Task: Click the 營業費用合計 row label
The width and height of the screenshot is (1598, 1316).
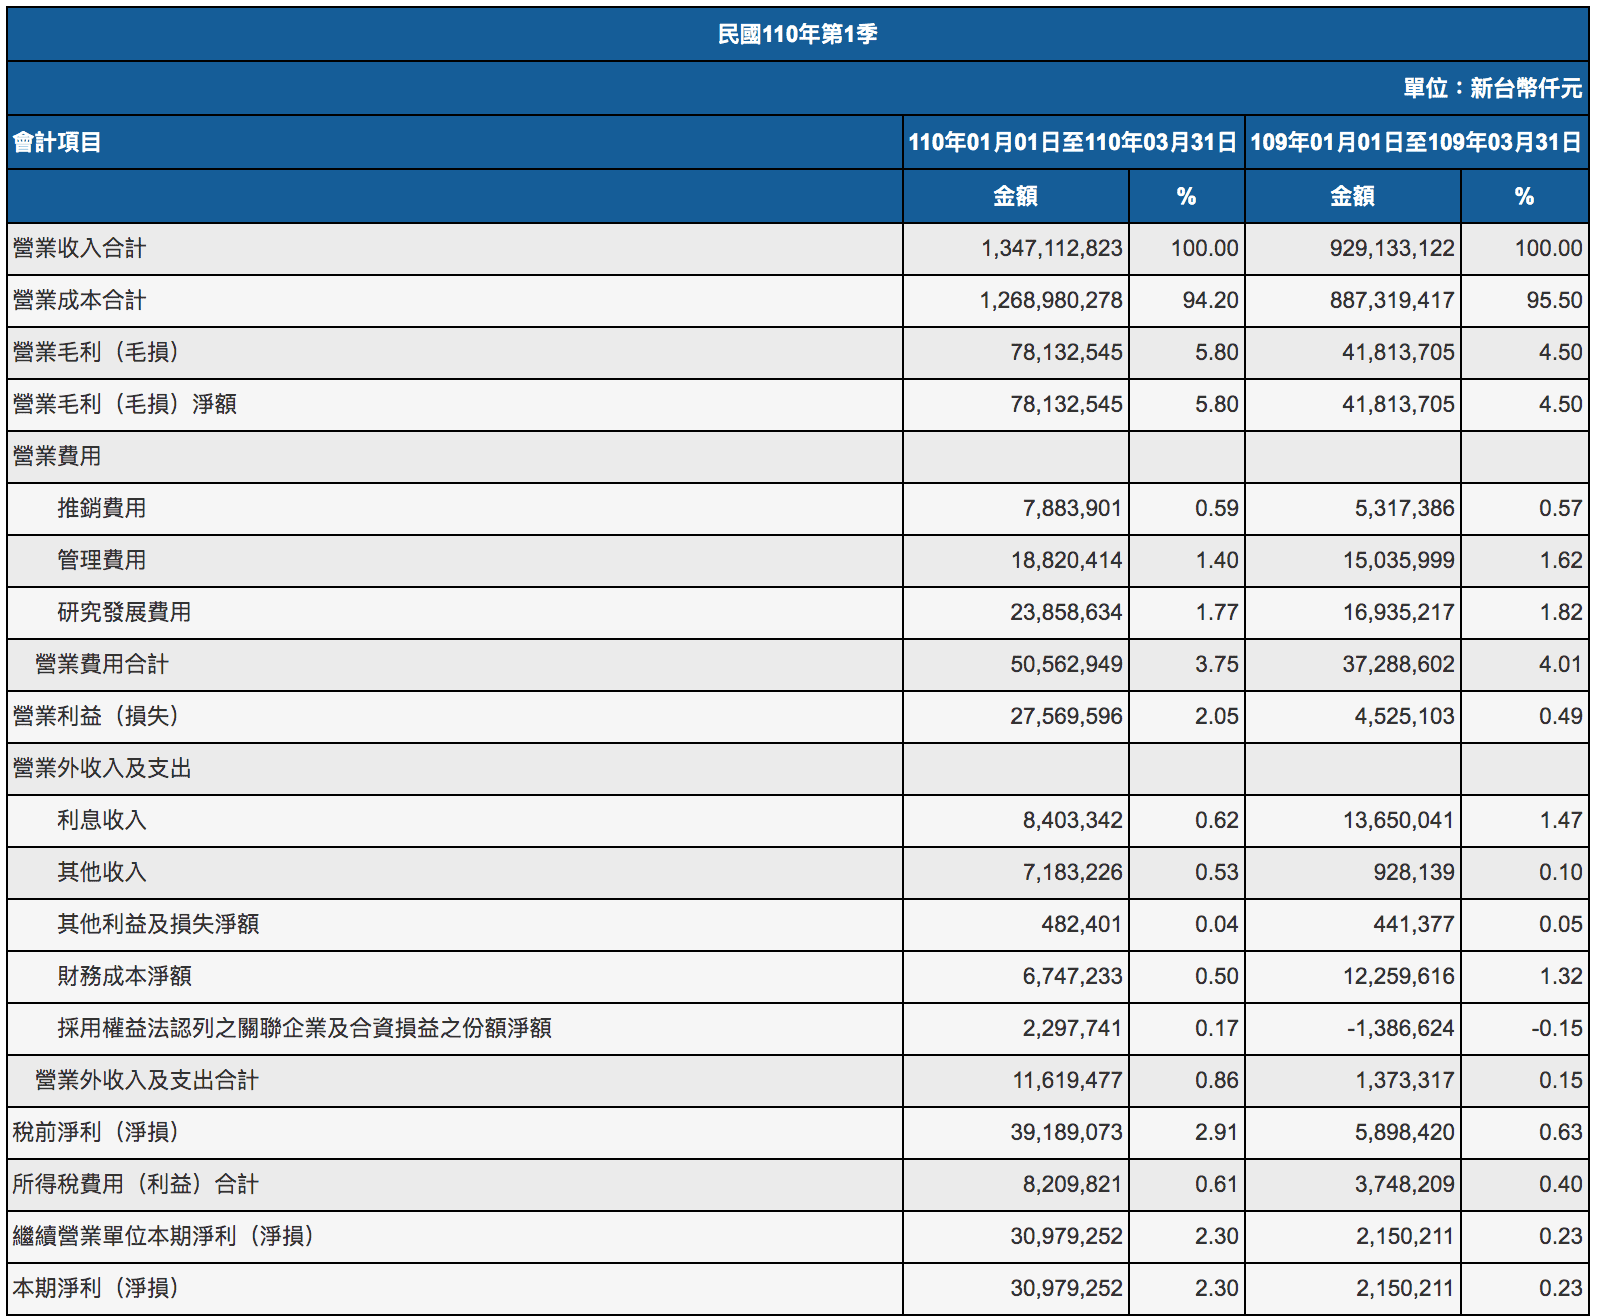Action: (x=102, y=664)
